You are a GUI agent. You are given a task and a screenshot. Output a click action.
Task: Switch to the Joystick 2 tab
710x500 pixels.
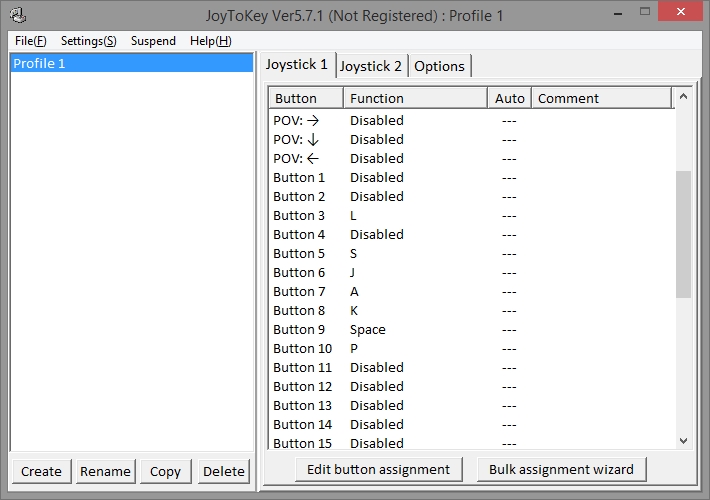click(x=371, y=66)
